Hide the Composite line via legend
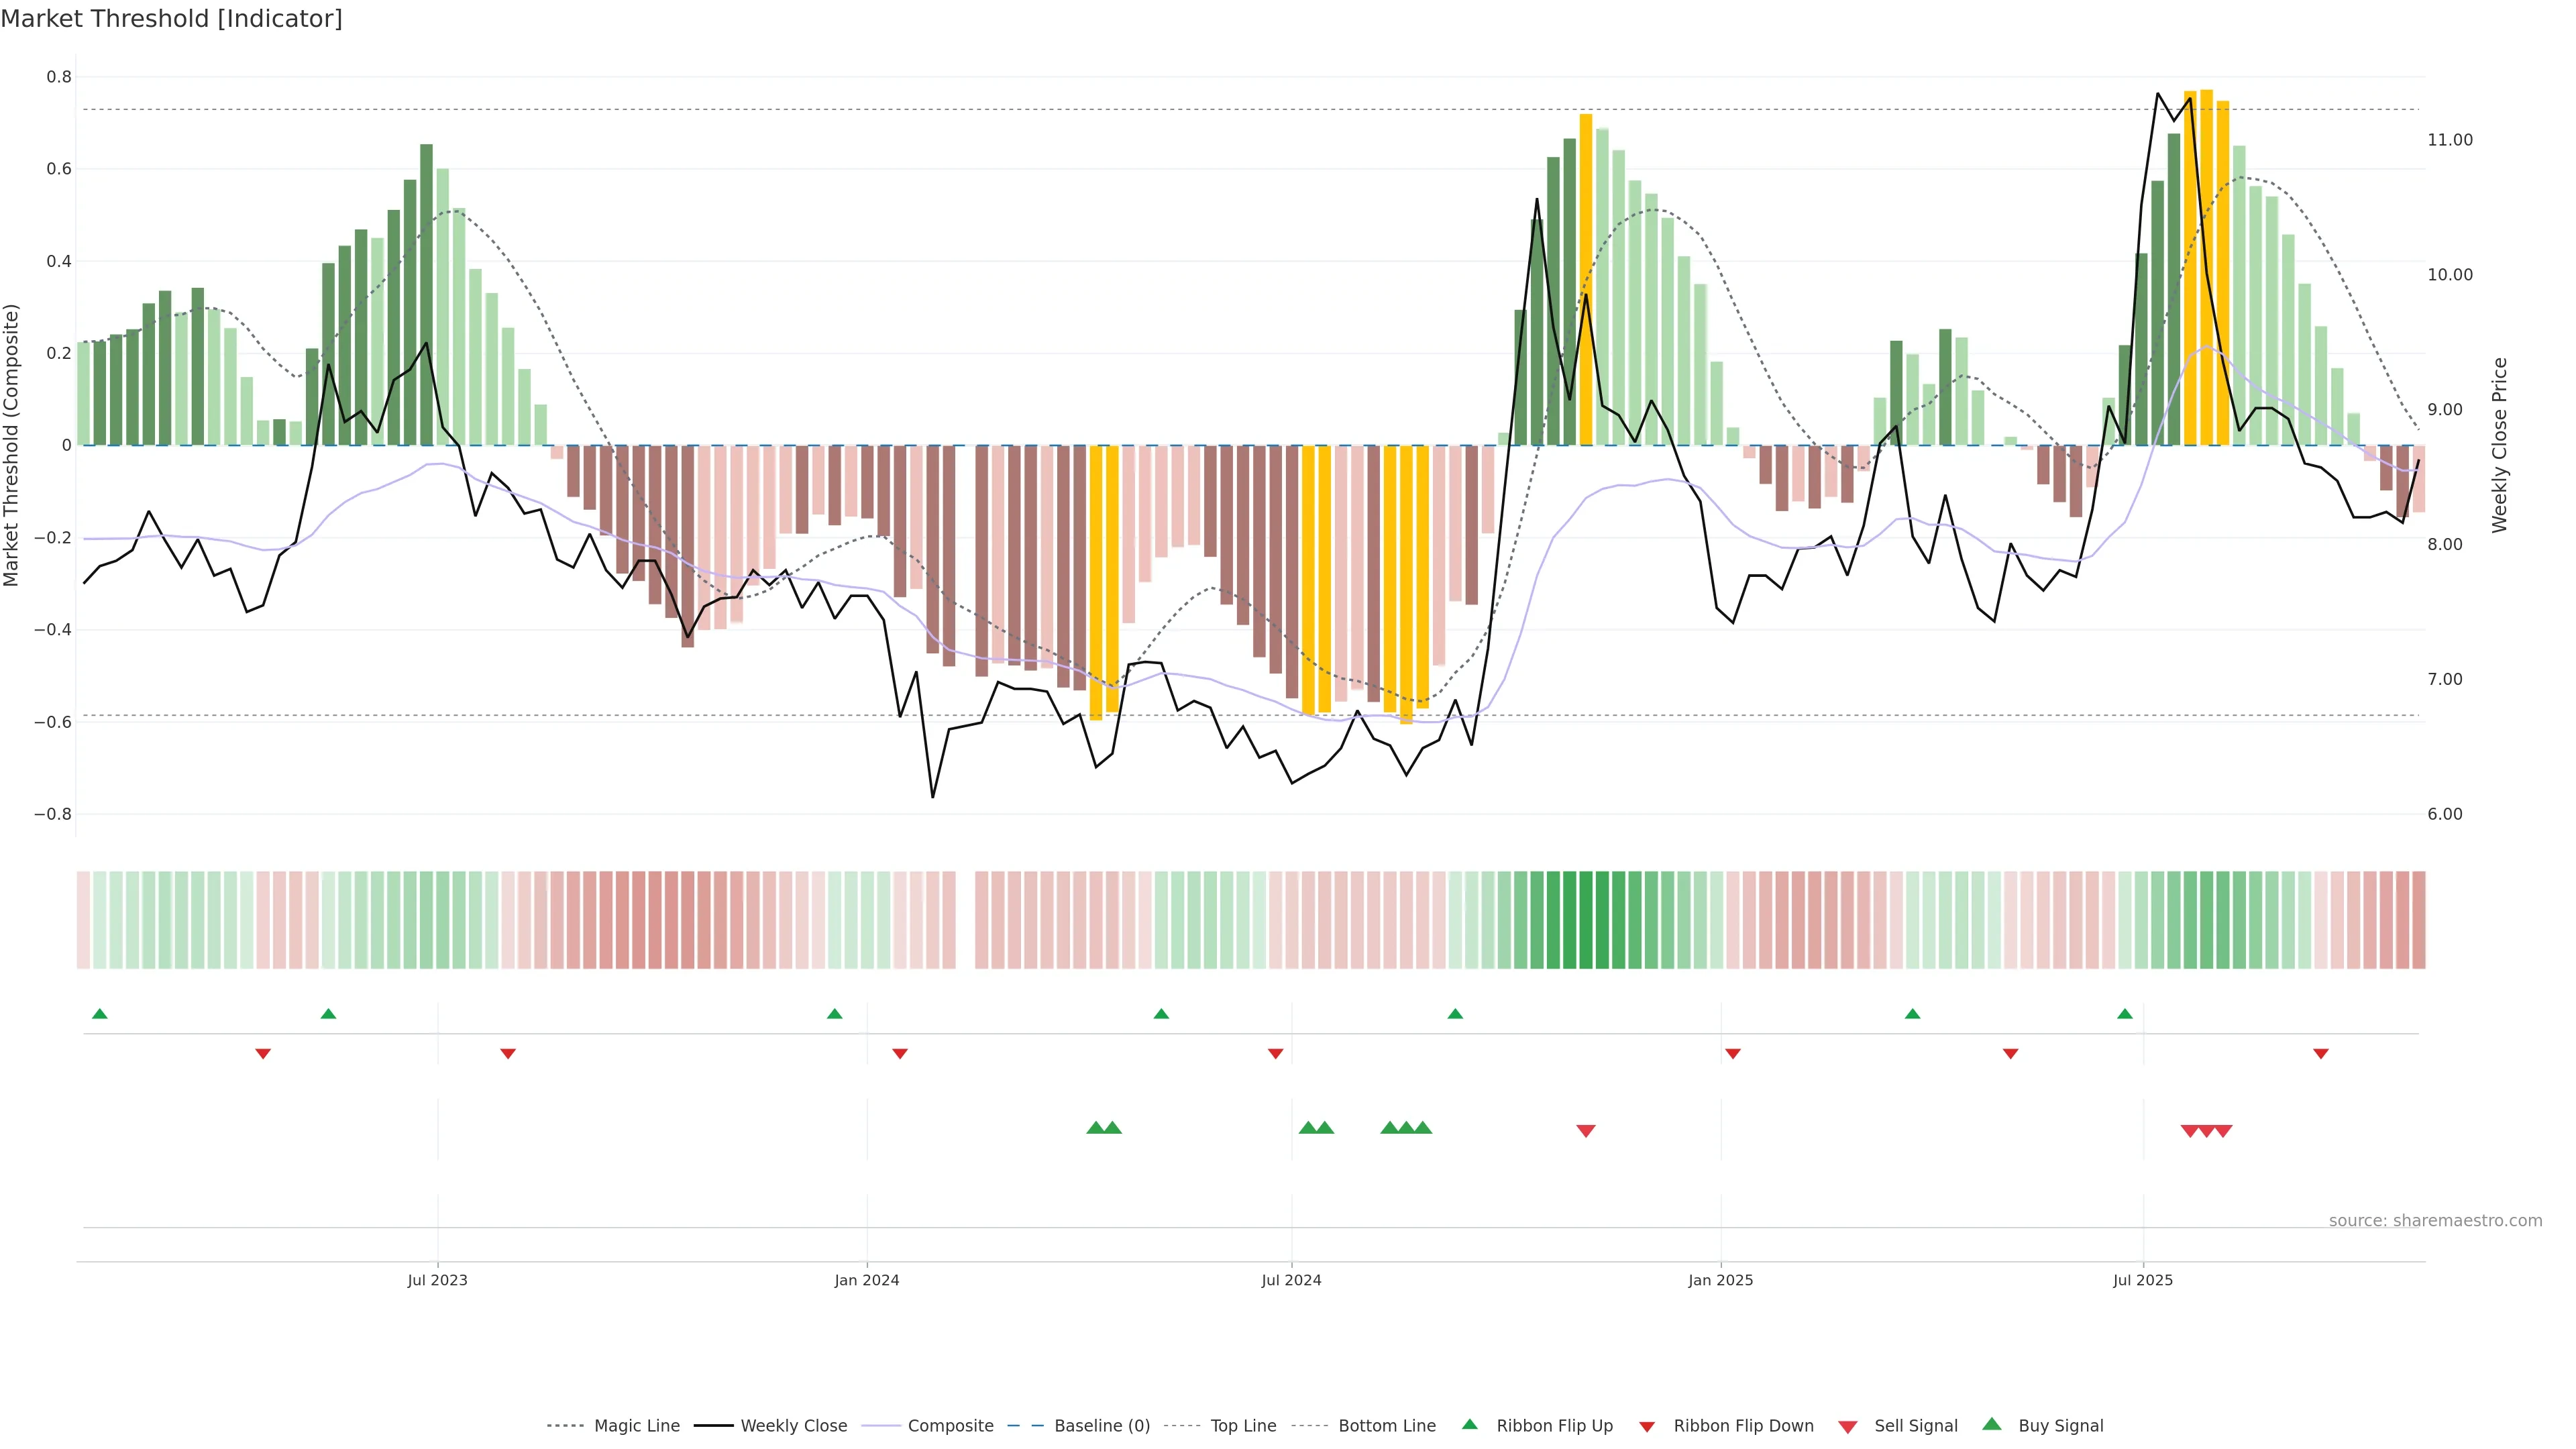The height and width of the screenshot is (1449, 2576). point(950,1426)
